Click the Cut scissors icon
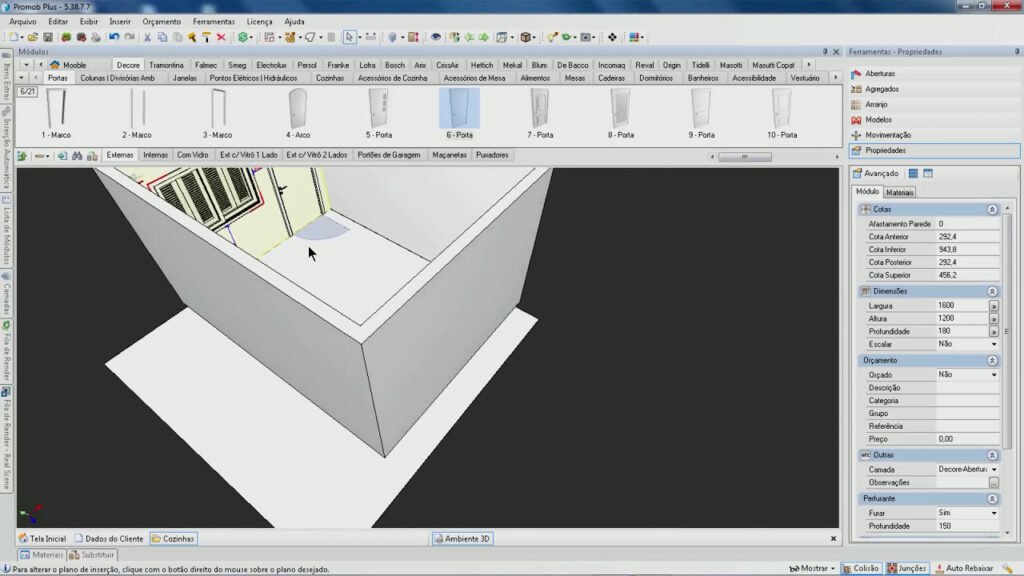This screenshot has width=1024, height=576. click(148, 37)
